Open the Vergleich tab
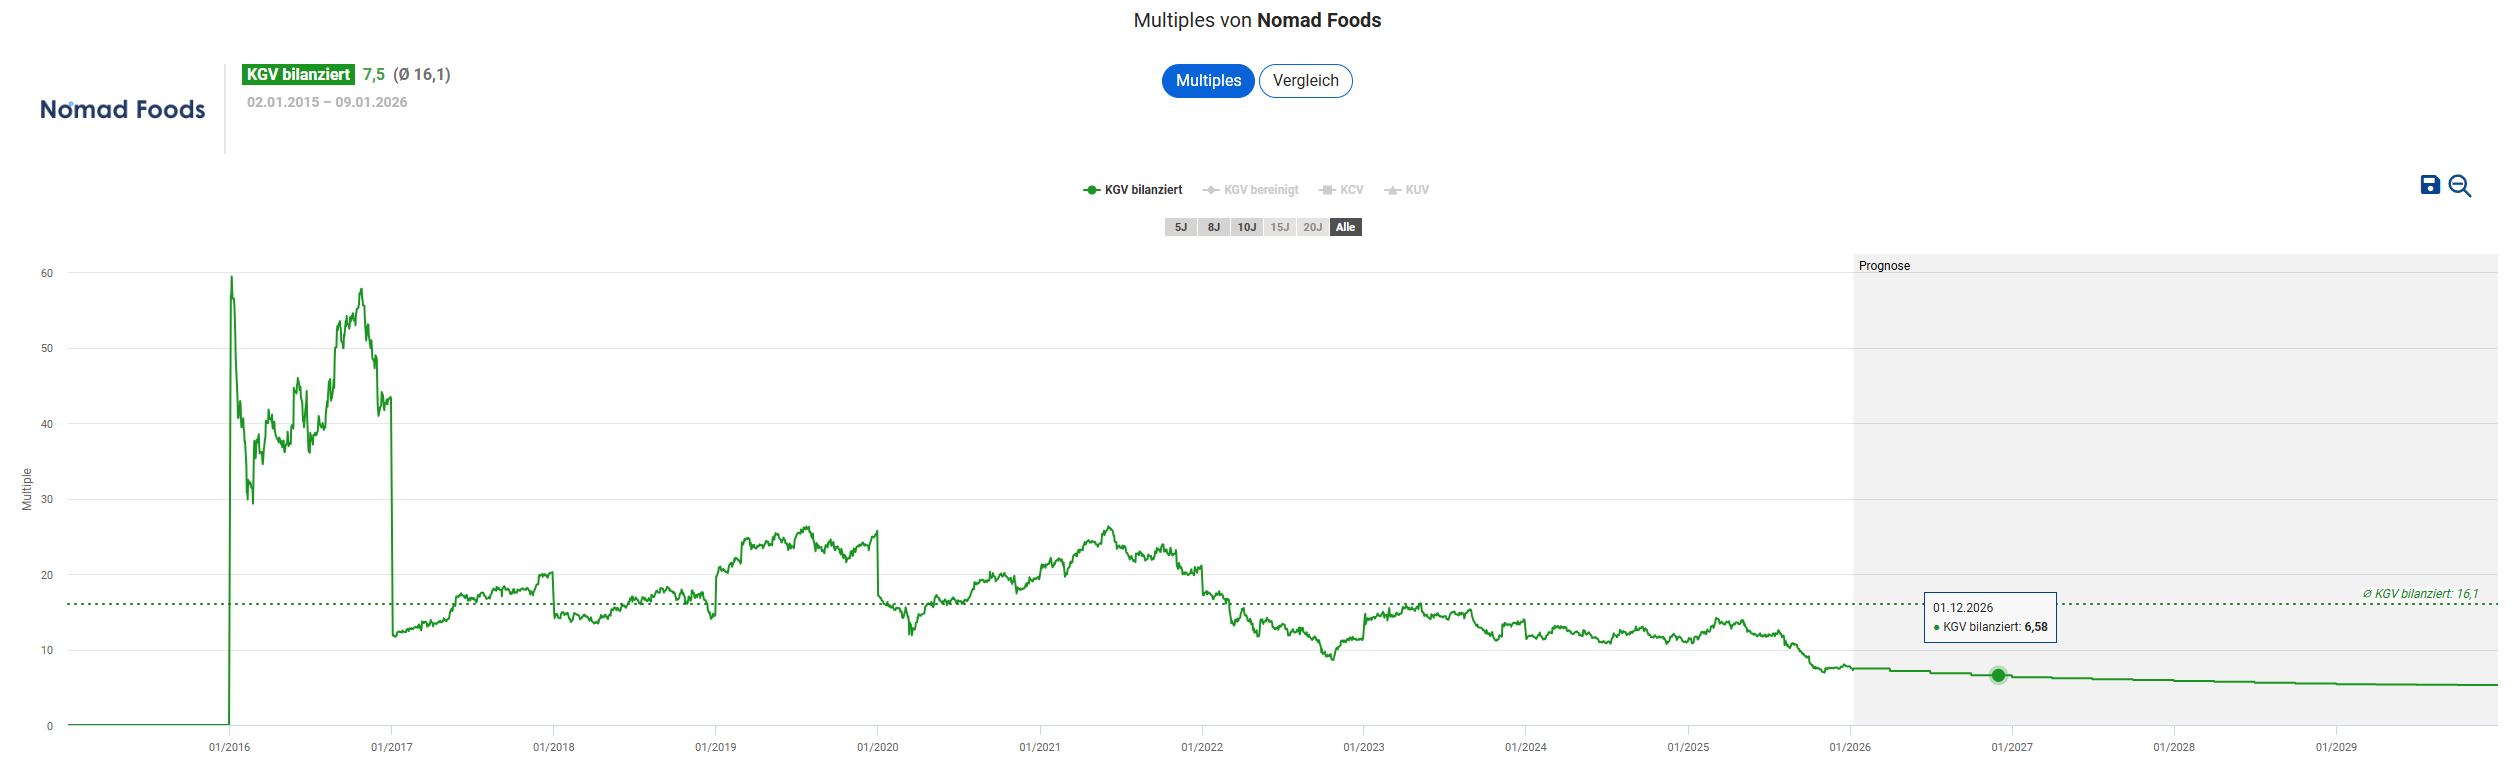 (1305, 81)
